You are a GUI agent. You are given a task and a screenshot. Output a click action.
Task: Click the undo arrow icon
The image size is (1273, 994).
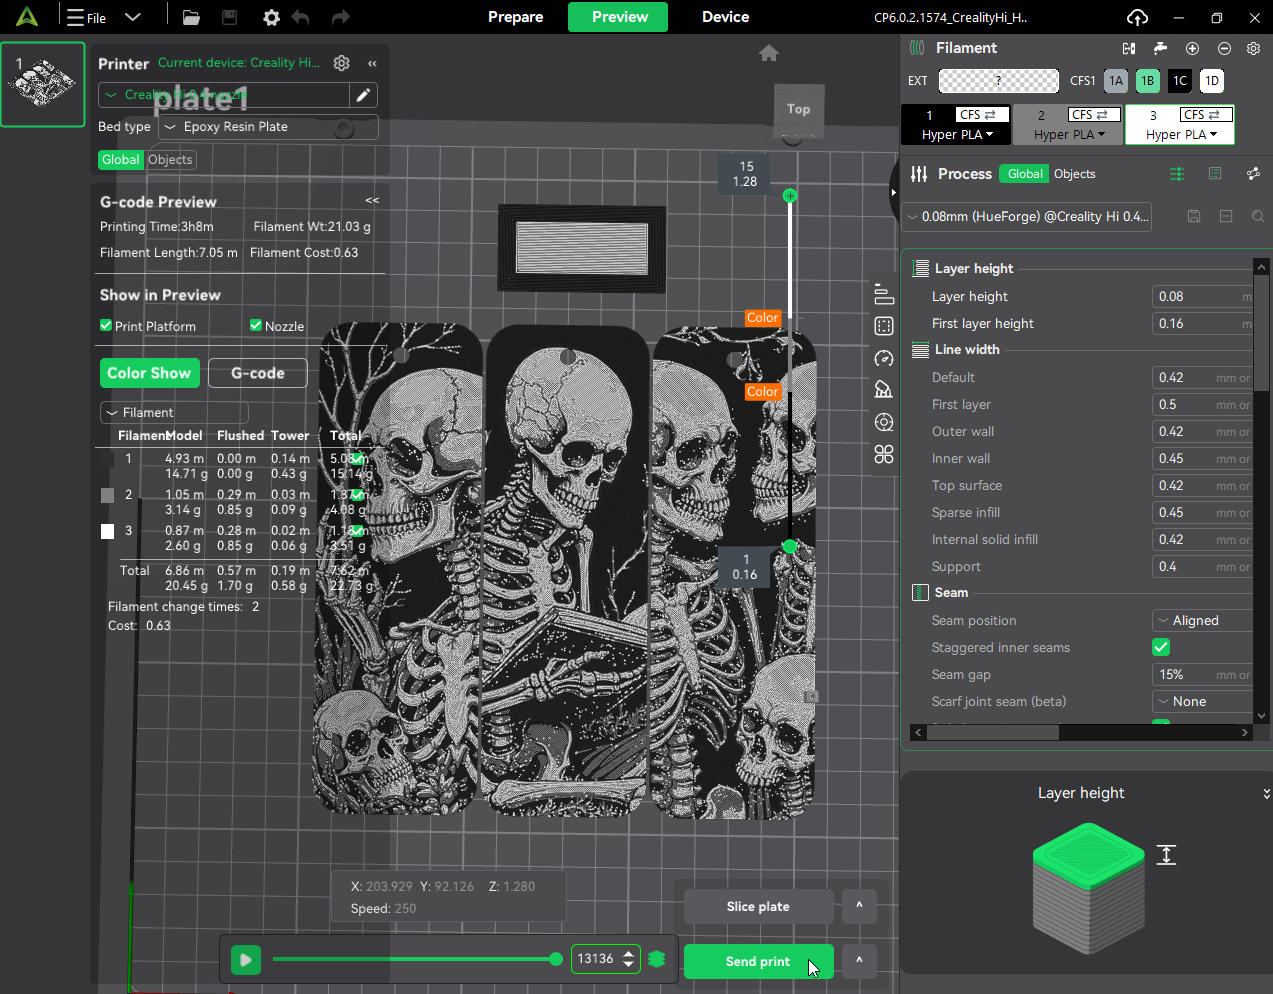pos(300,17)
